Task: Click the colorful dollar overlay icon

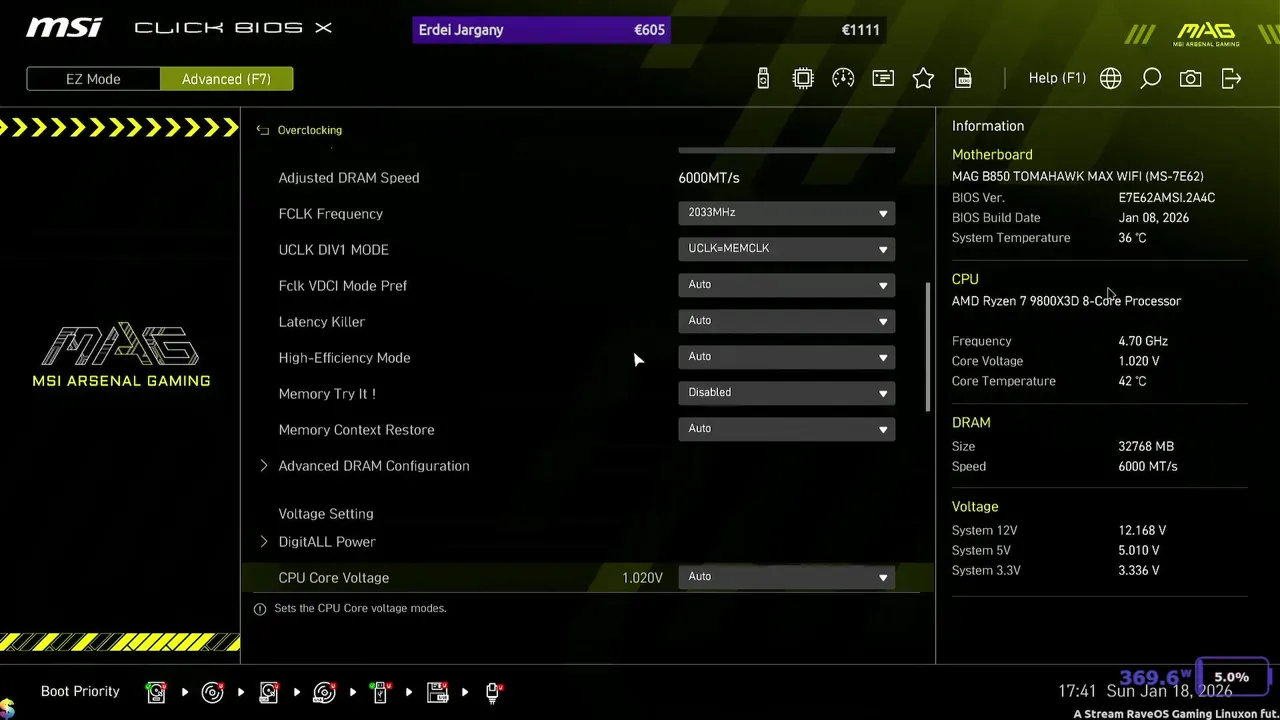Action: 7,709
